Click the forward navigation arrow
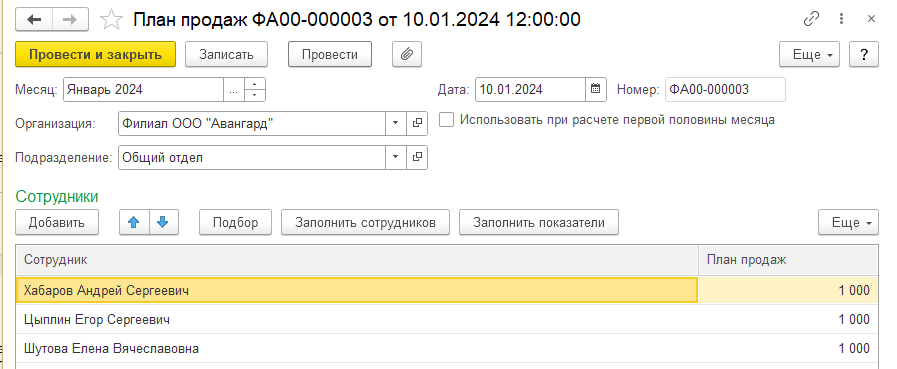 [70, 20]
